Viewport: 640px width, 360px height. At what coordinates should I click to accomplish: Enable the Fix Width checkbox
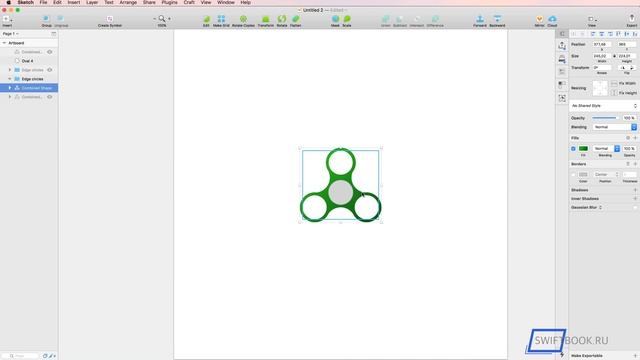click(x=614, y=83)
